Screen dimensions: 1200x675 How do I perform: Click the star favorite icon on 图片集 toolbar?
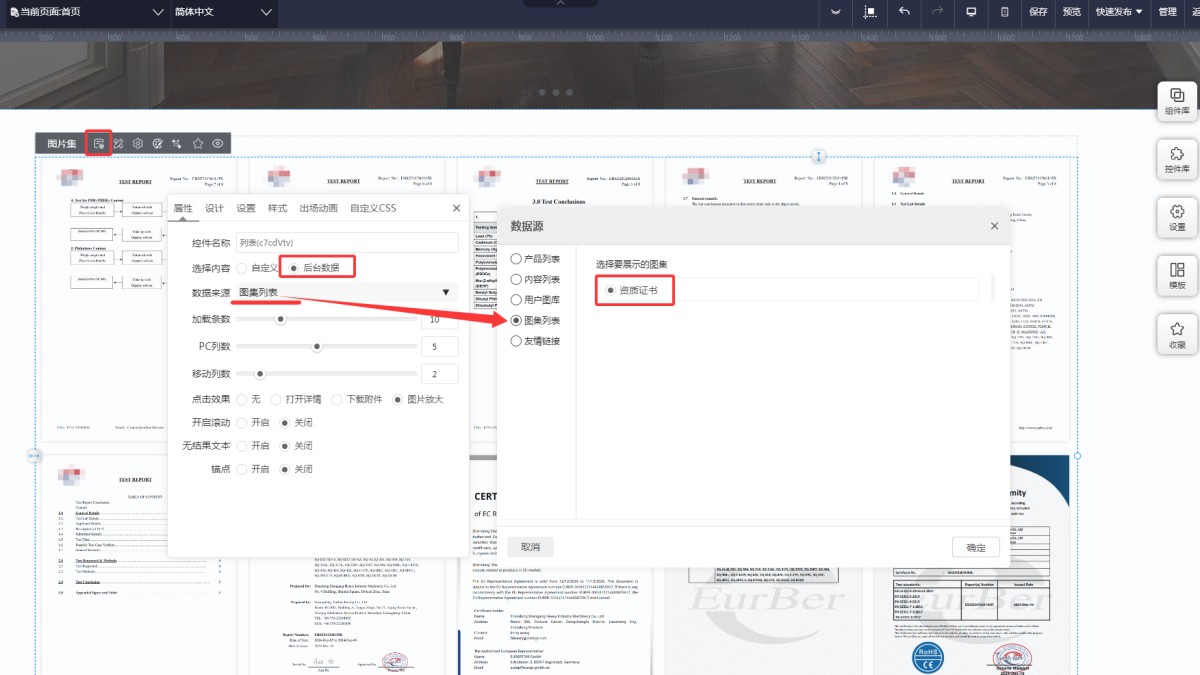pos(198,144)
